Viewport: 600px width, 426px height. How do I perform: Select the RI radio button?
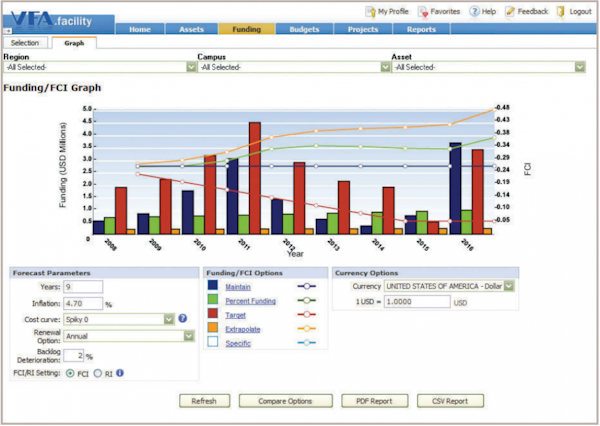coord(98,373)
